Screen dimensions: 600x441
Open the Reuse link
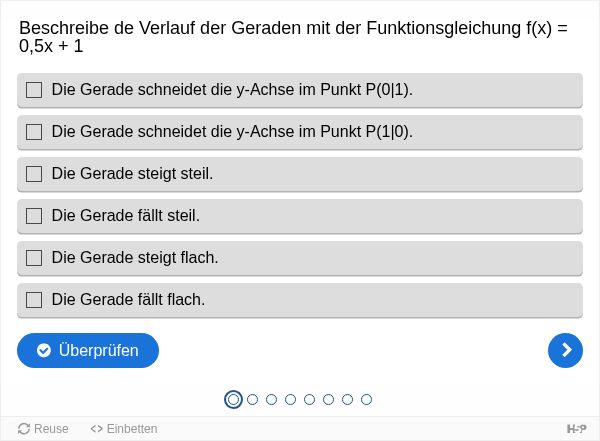43,429
